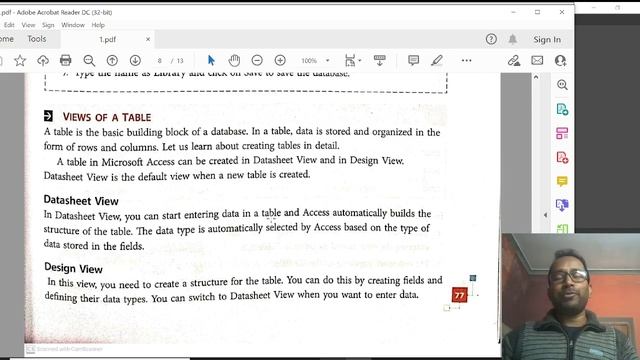The height and width of the screenshot is (360, 640).
Task: Open the View menu
Action: click(x=28, y=25)
